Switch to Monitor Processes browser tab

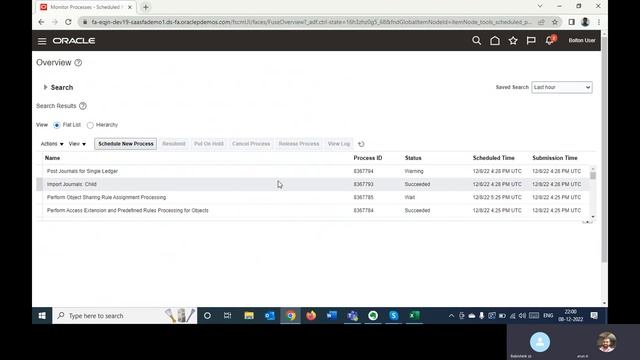pyautogui.click(x=86, y=7)
